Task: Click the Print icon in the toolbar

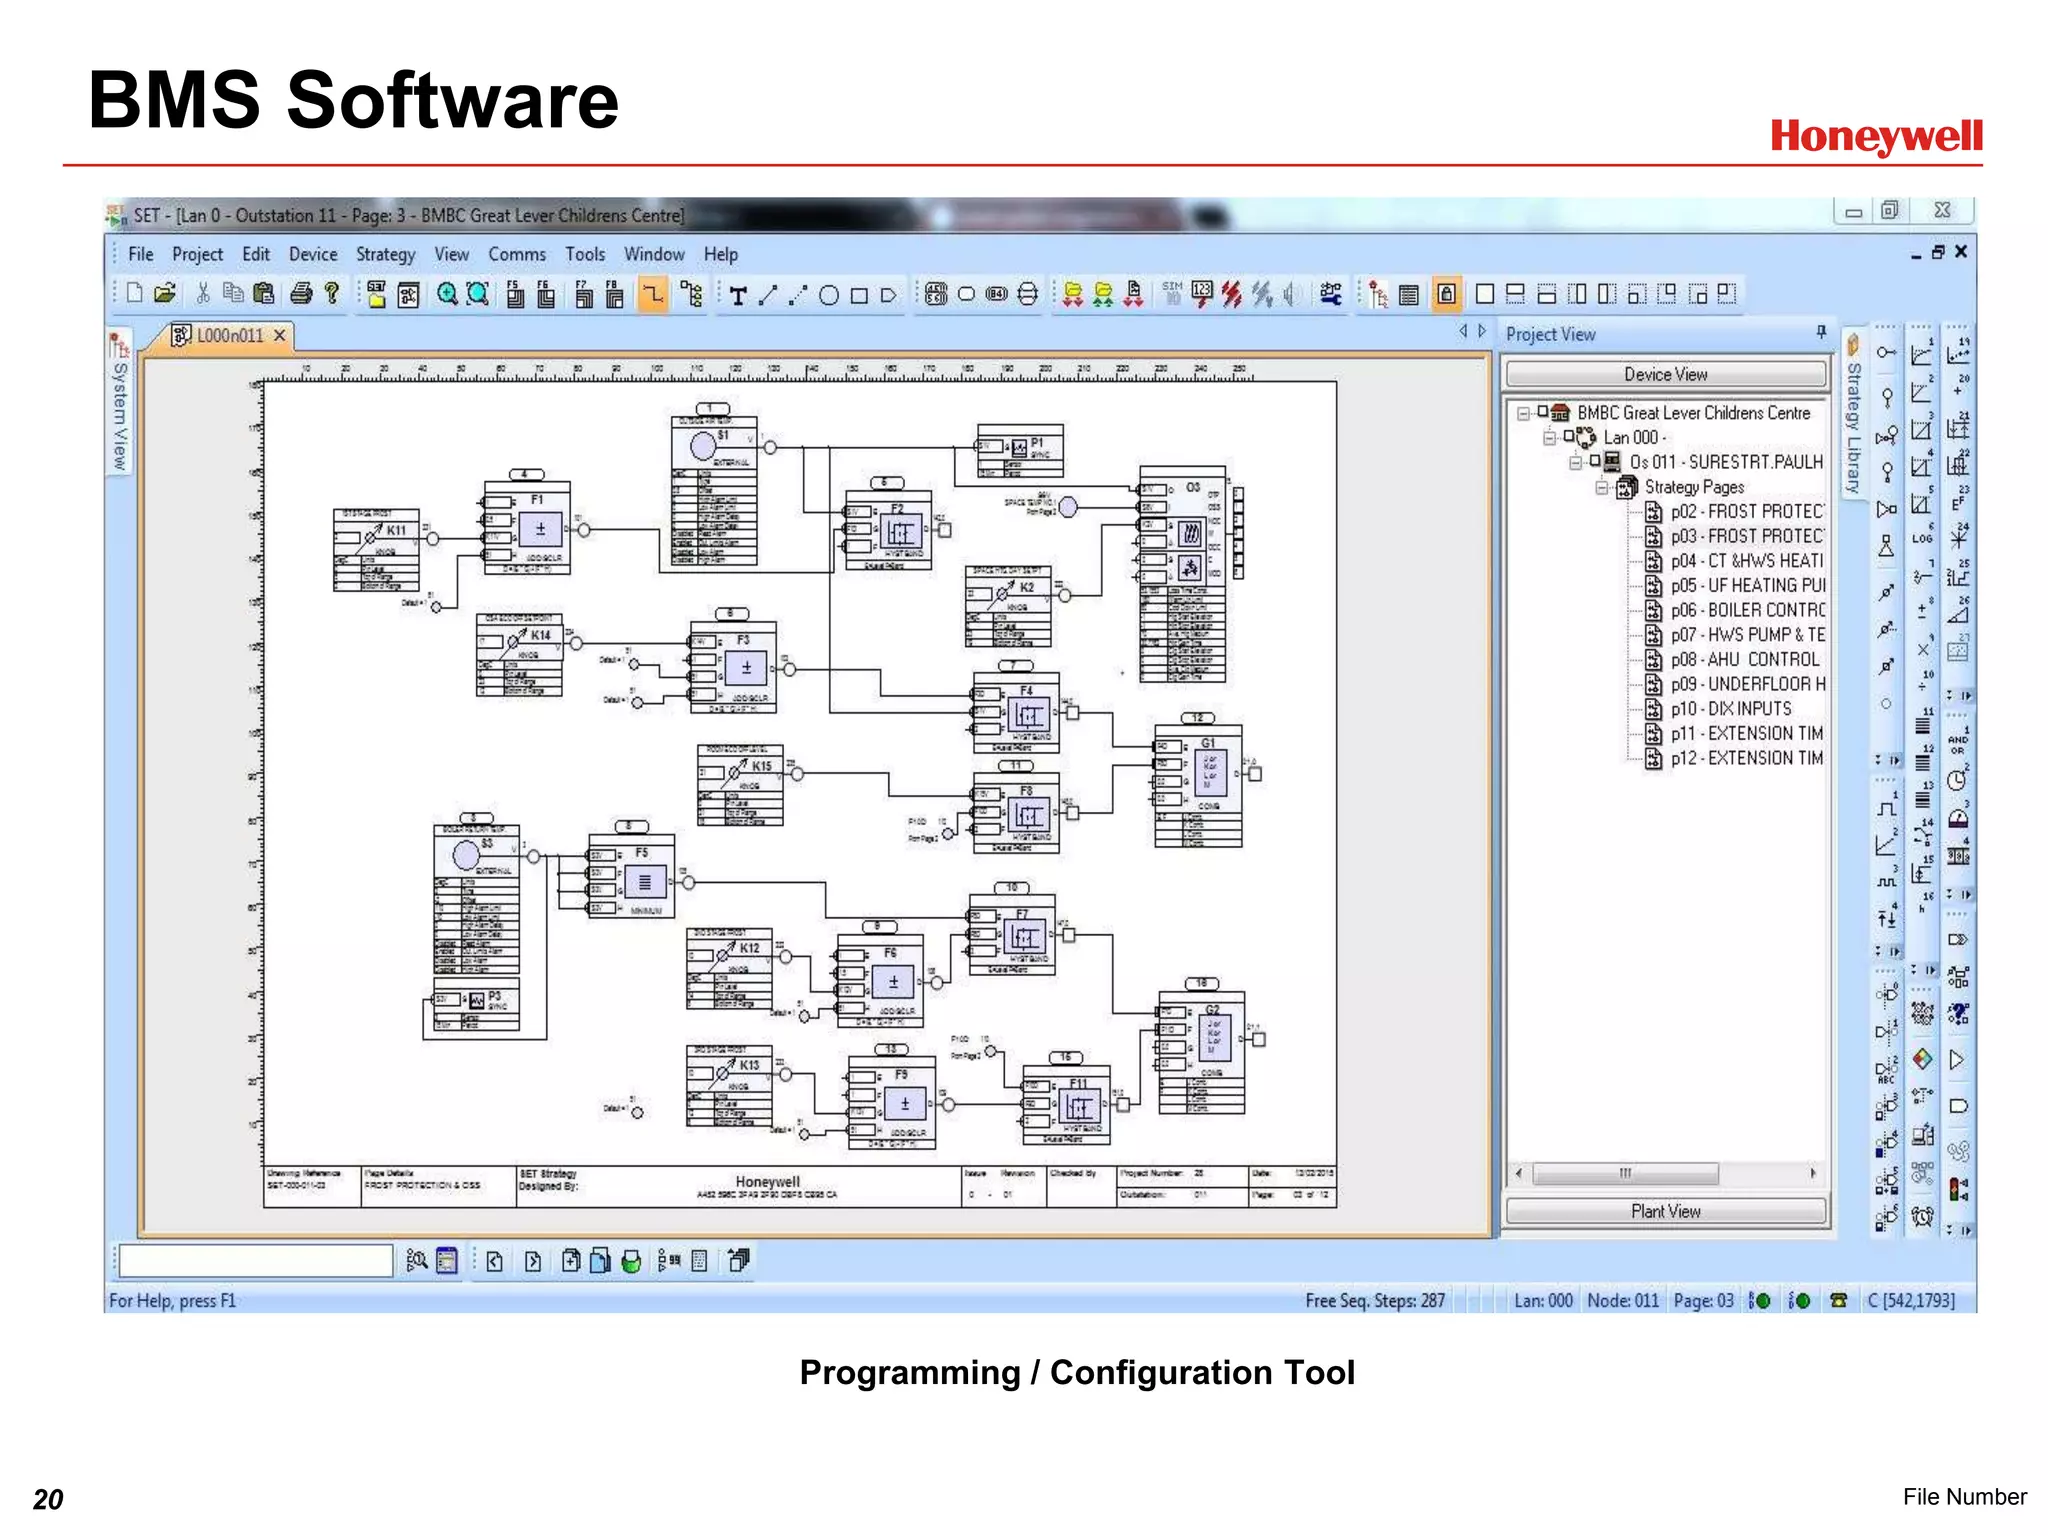Action: tap(301, 294)
